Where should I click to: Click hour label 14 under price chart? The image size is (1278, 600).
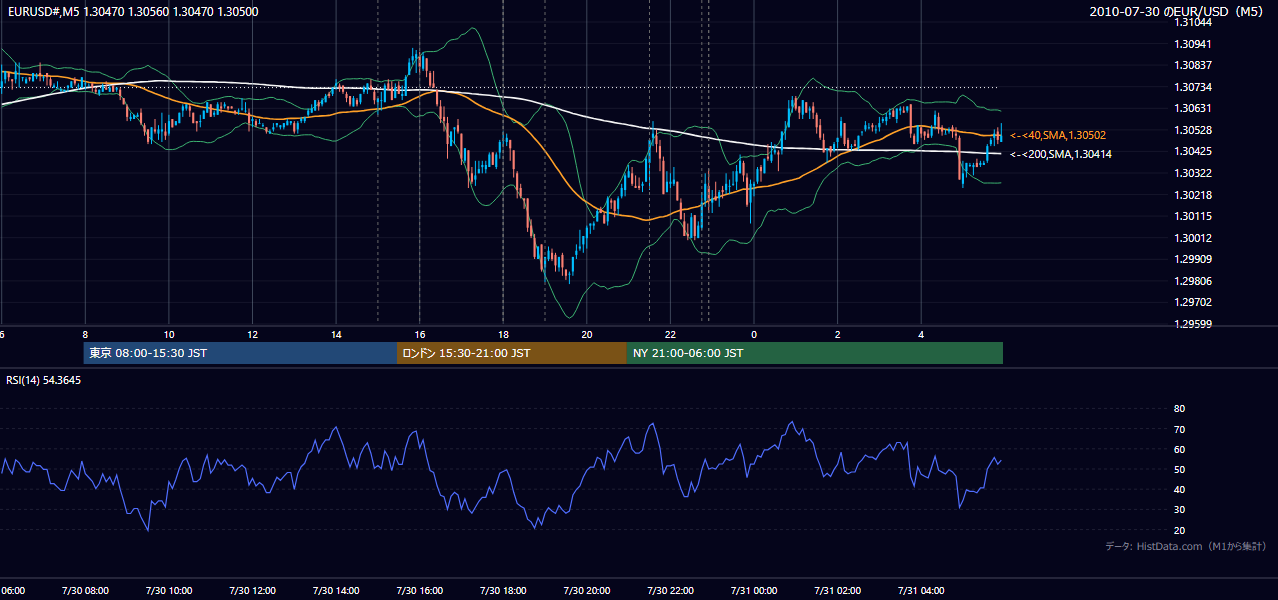336,334
